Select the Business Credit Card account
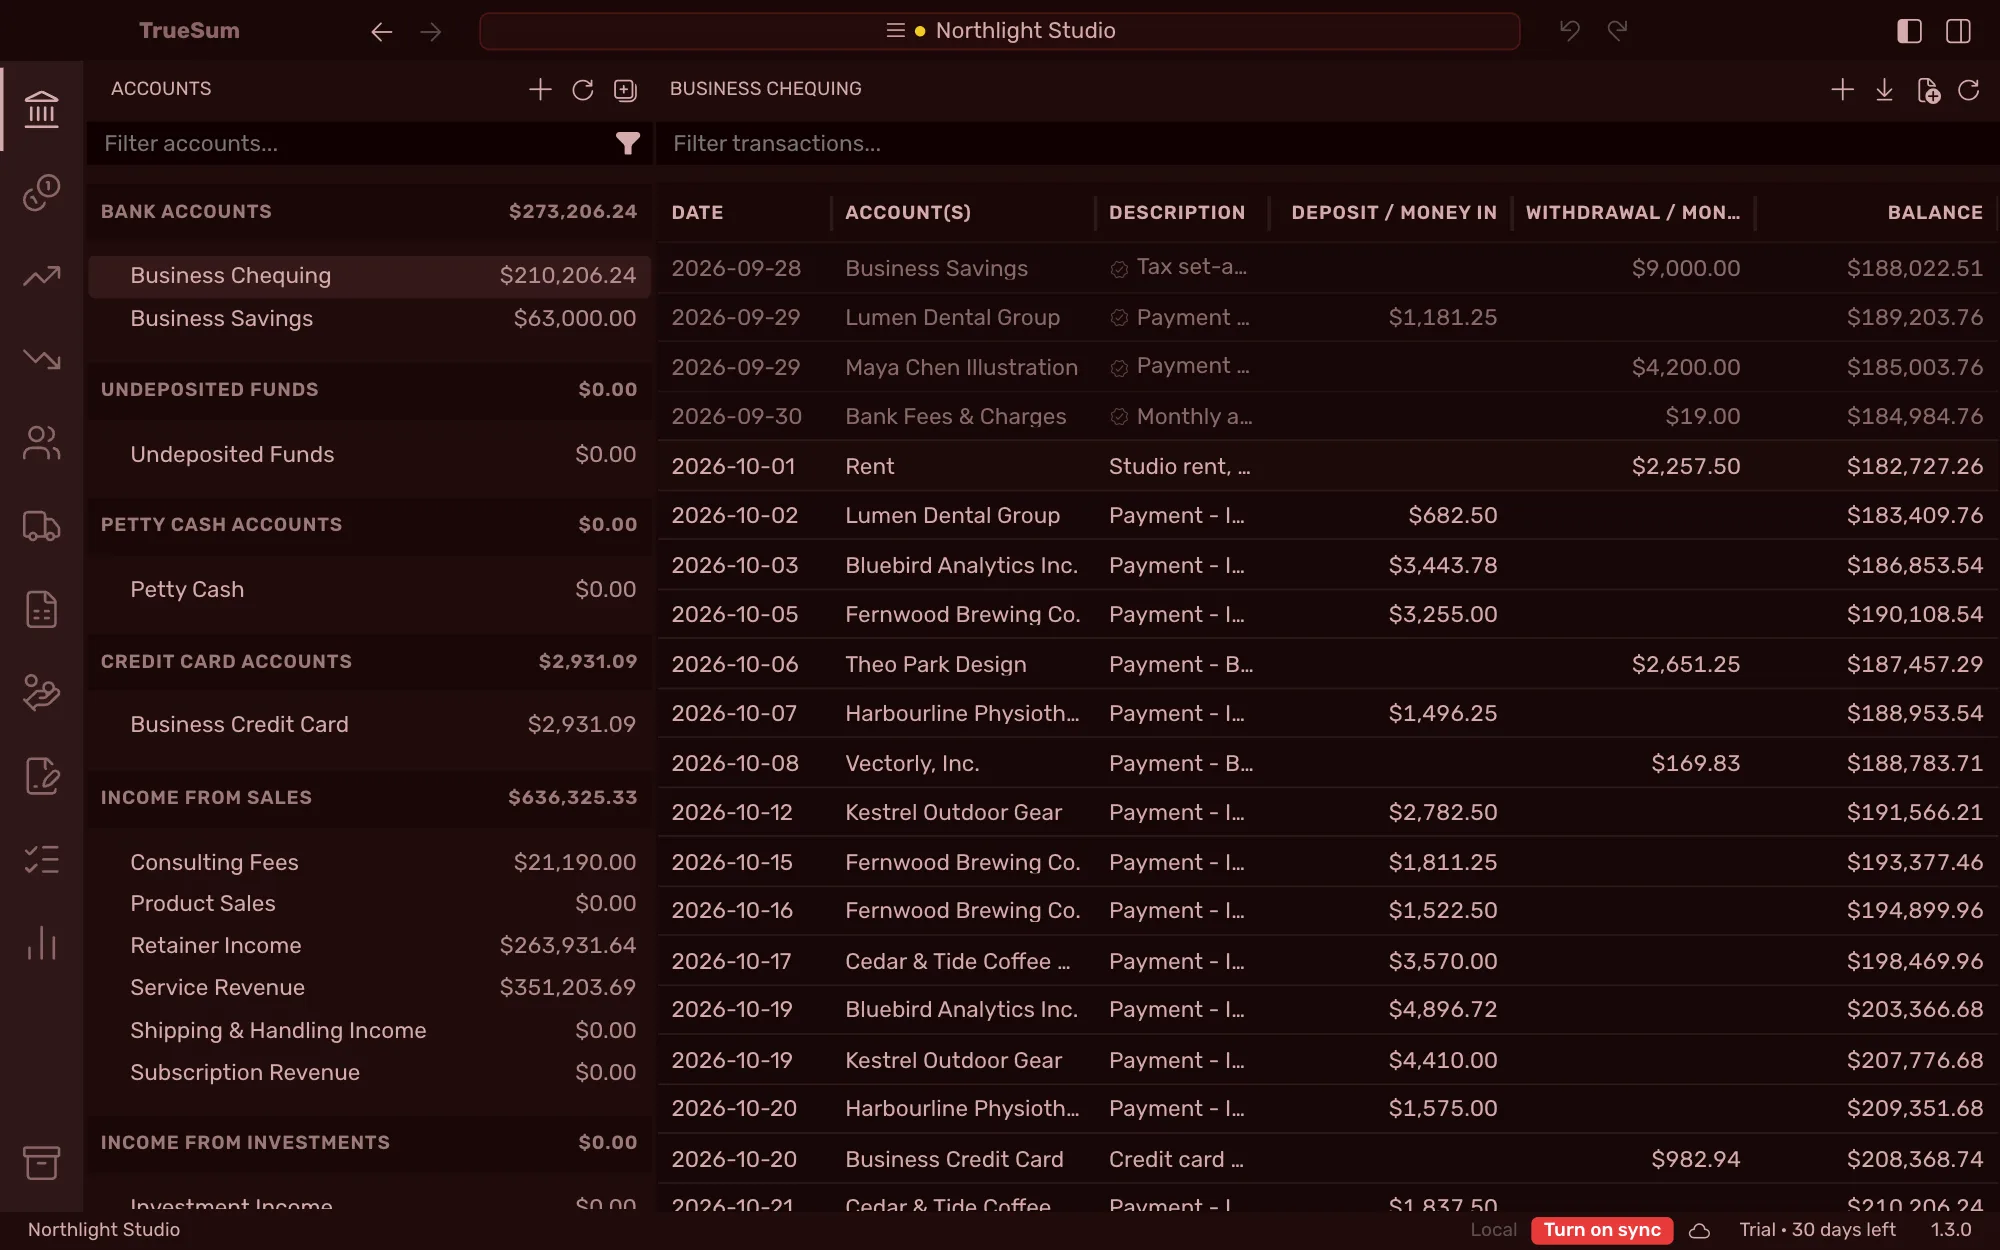The height and width of the screenshot is (1250, 2000). tap(369, 725)
